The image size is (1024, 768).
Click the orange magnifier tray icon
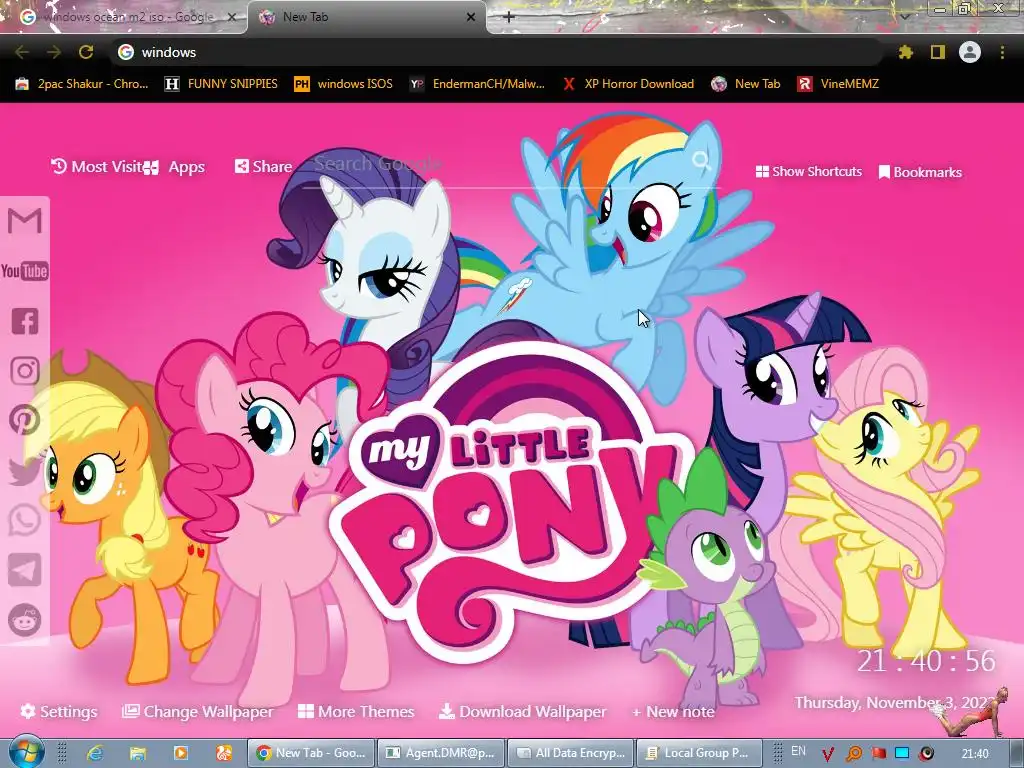[854, 754]
